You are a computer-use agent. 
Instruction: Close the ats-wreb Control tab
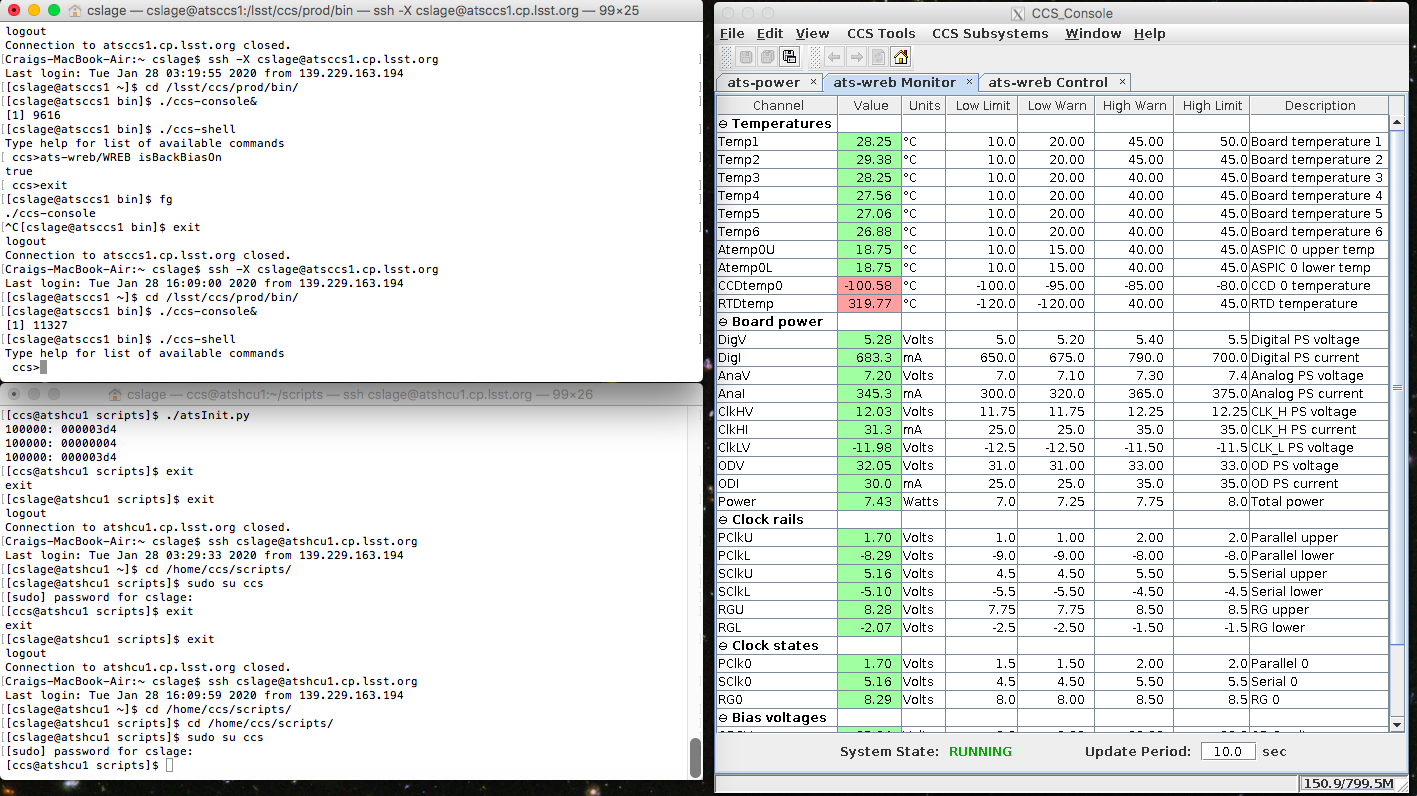(1122, 82)
